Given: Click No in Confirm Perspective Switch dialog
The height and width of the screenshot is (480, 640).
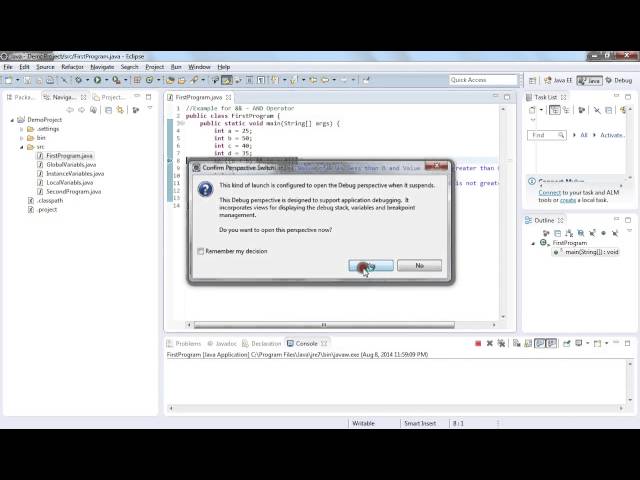Looking at the screenshot, I should pyautogui.click(x=419, y=266).
